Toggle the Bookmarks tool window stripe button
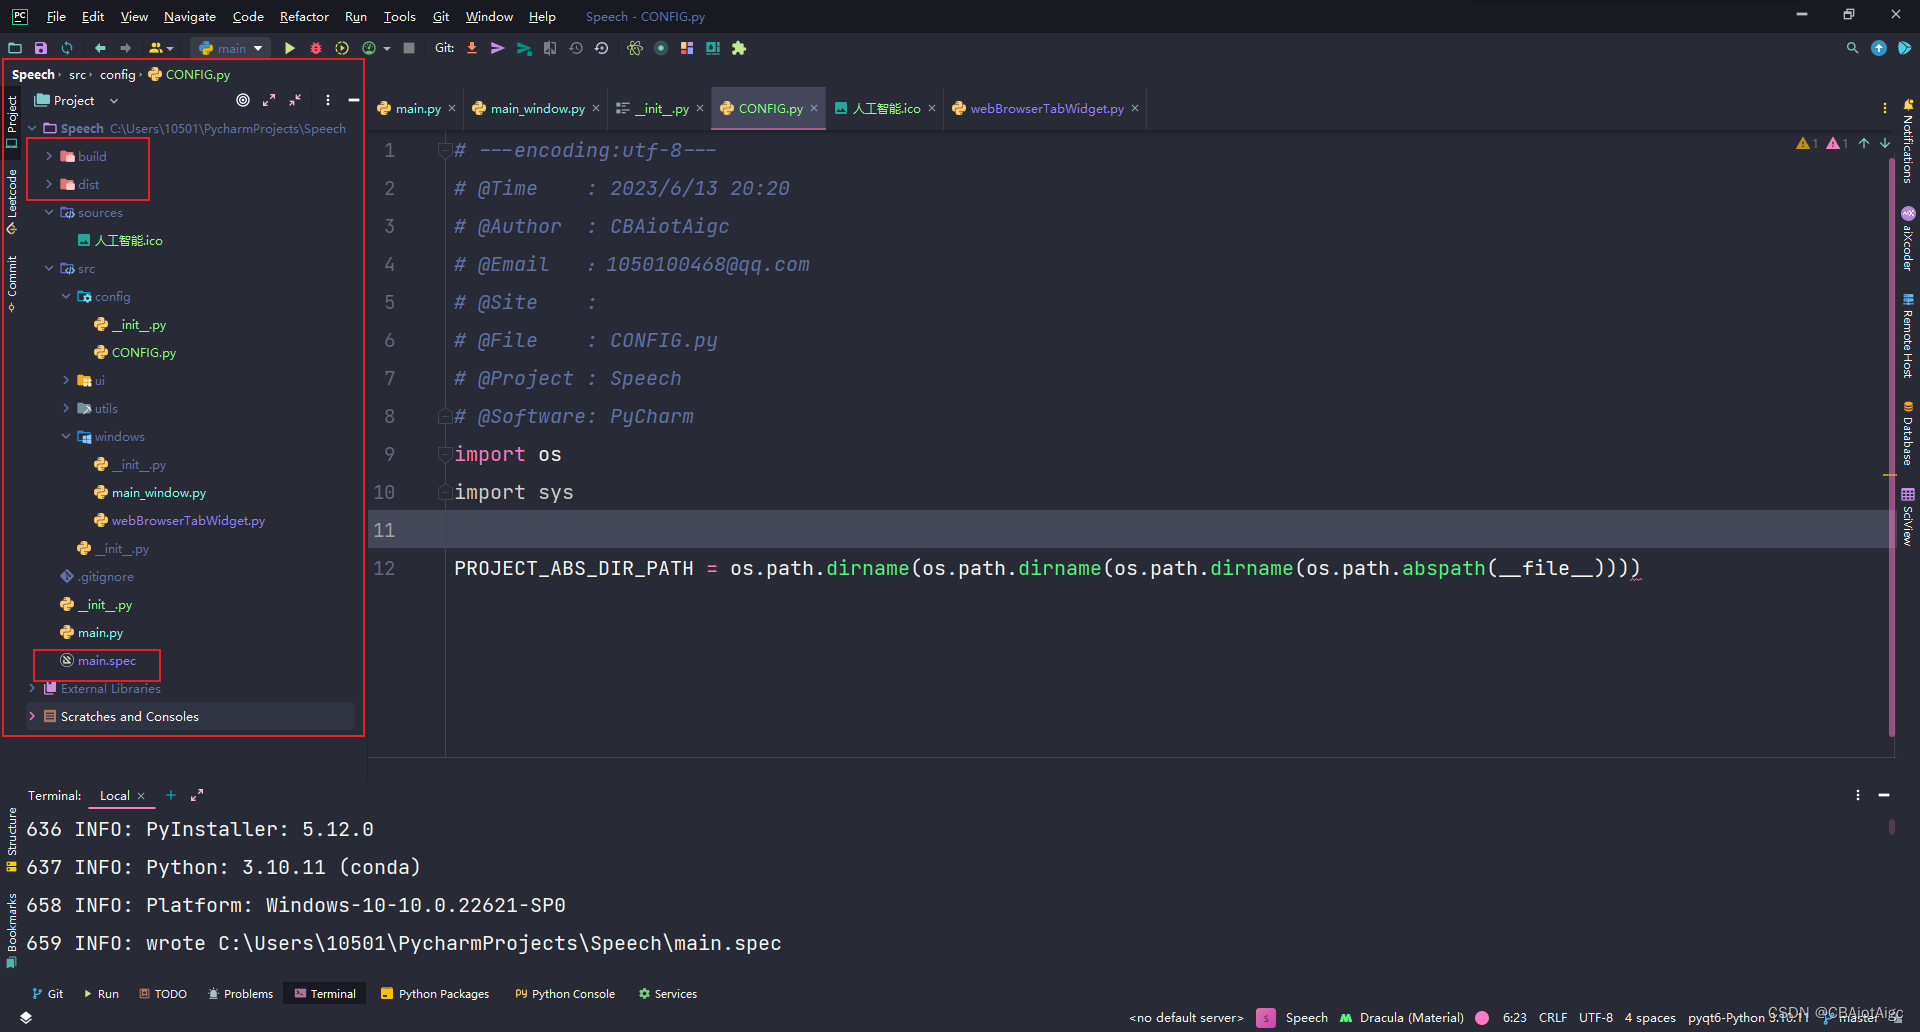The width and height of the screenshot is (1920, 1032). click(12, 930)
